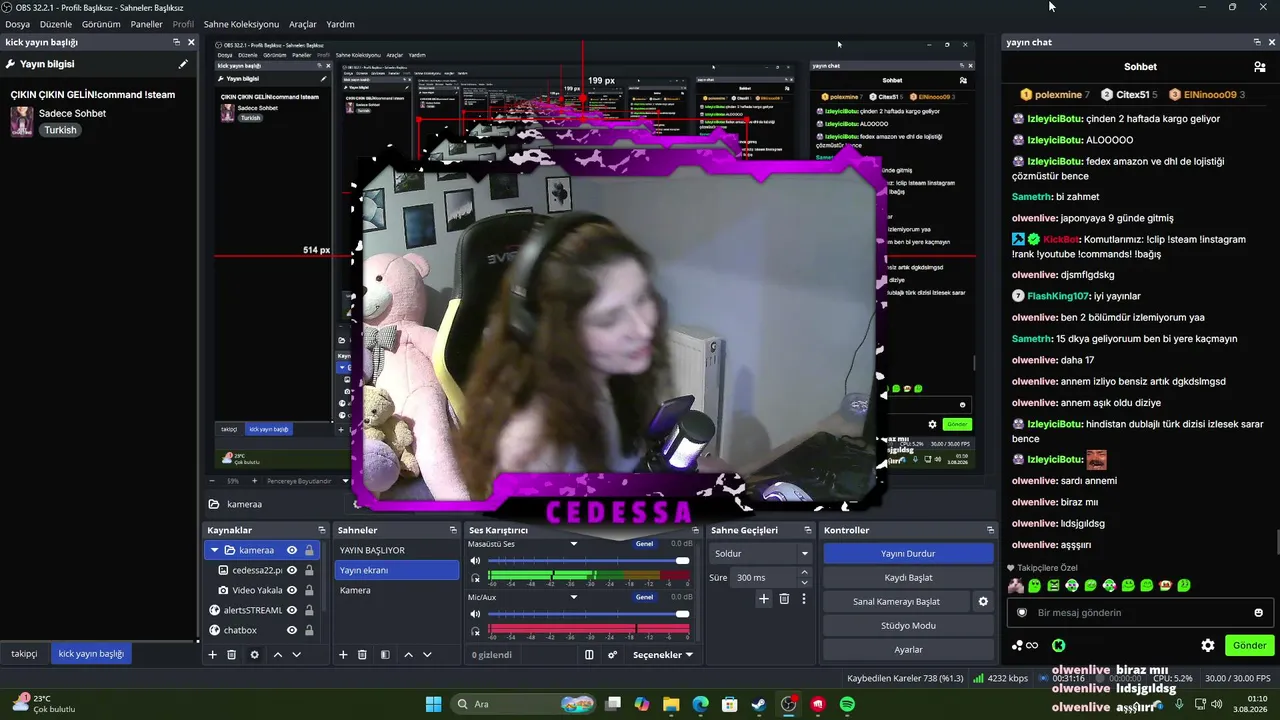The image size is (1280, 720).
Task: Hide the chatbox source
Action: click(292, 630)
